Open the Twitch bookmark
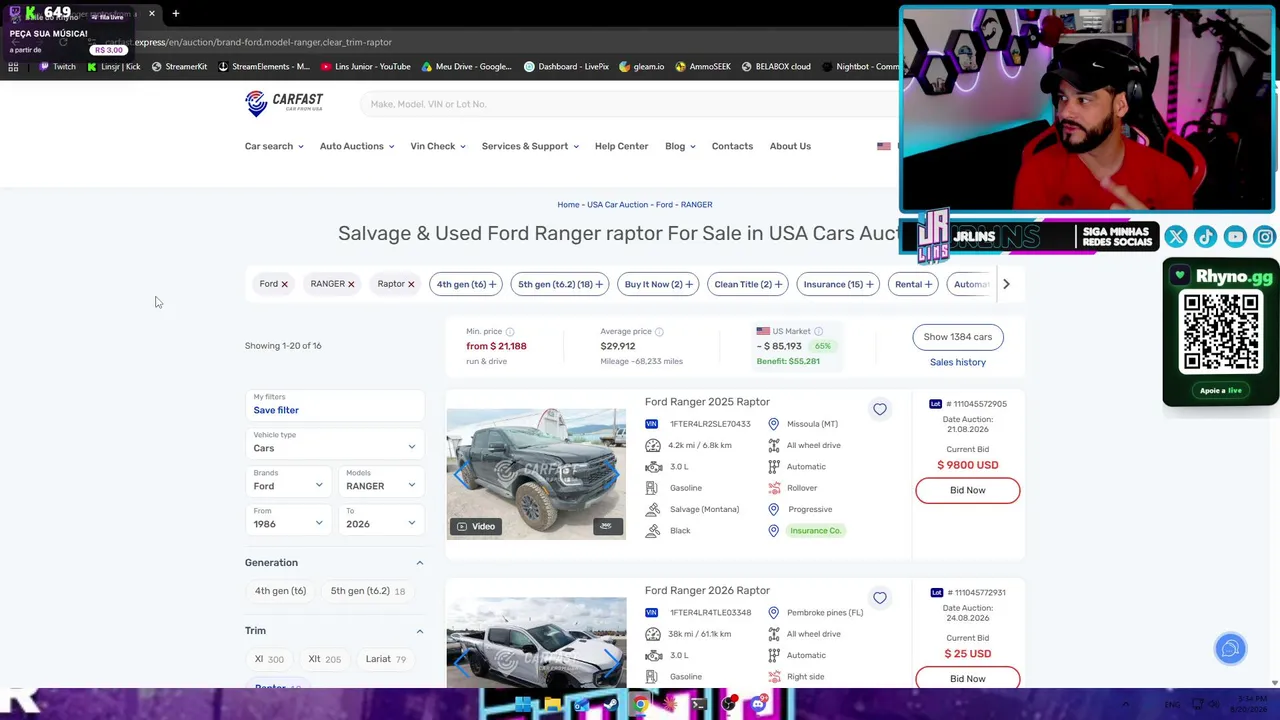The width and height of the screenshot is (1280, 720). point(58,67)
